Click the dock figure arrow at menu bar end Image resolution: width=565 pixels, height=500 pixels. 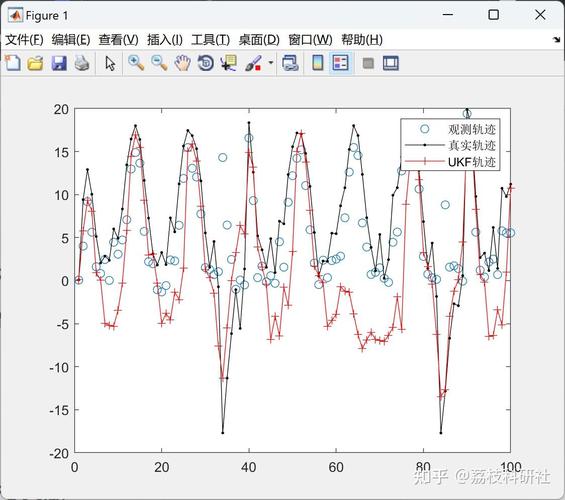click(556, 40)
